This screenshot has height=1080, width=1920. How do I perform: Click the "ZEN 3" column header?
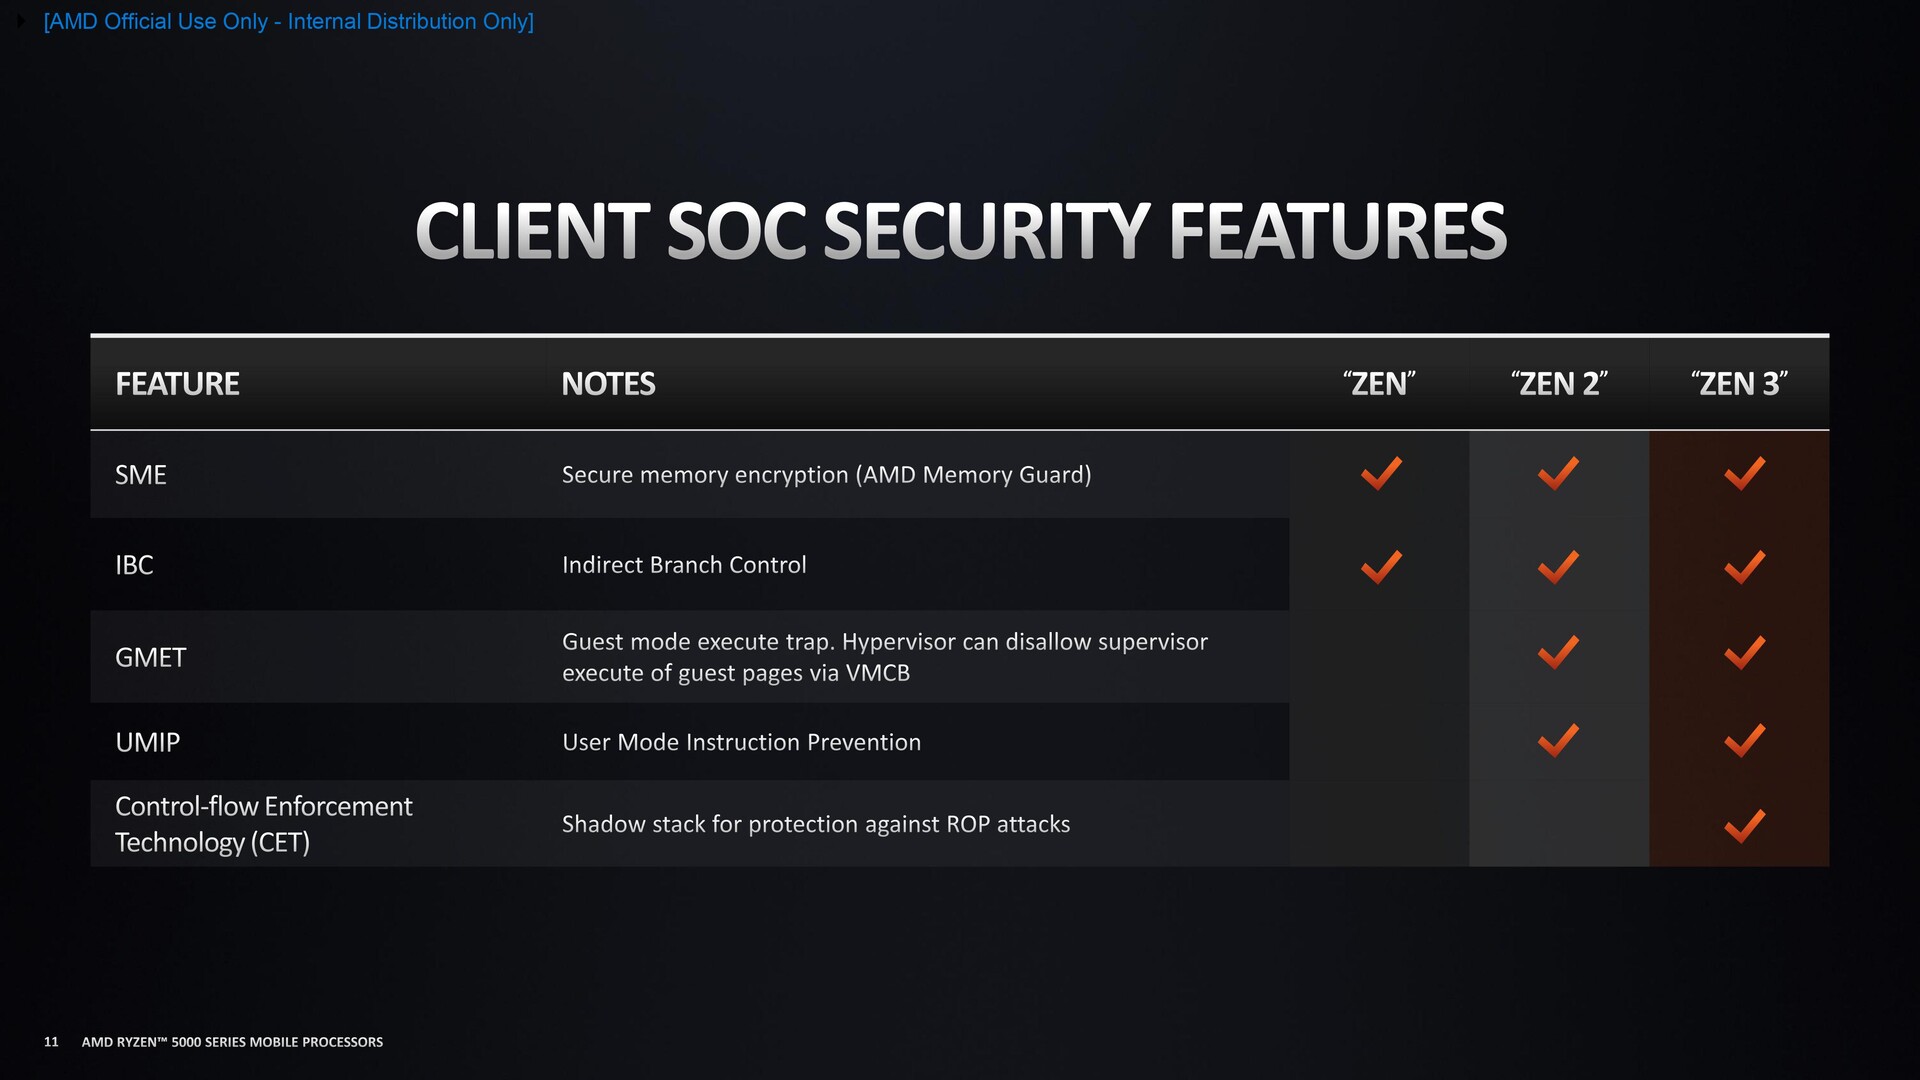click(x=1739, y=384)
